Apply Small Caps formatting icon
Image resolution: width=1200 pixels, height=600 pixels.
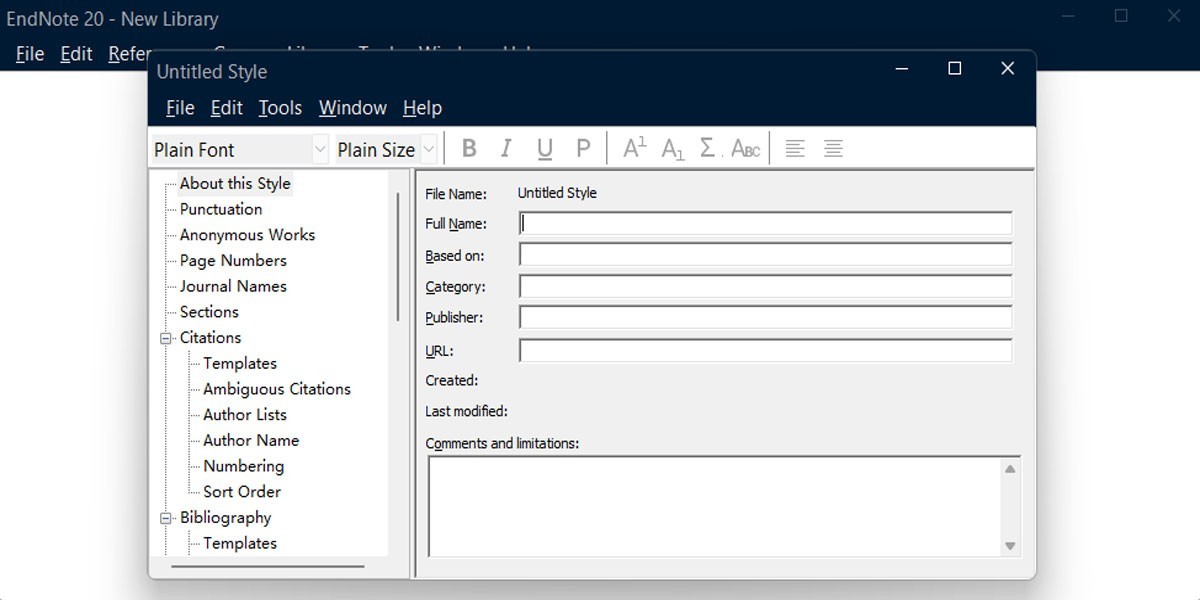pyautogui.click(x=746, y=149)
